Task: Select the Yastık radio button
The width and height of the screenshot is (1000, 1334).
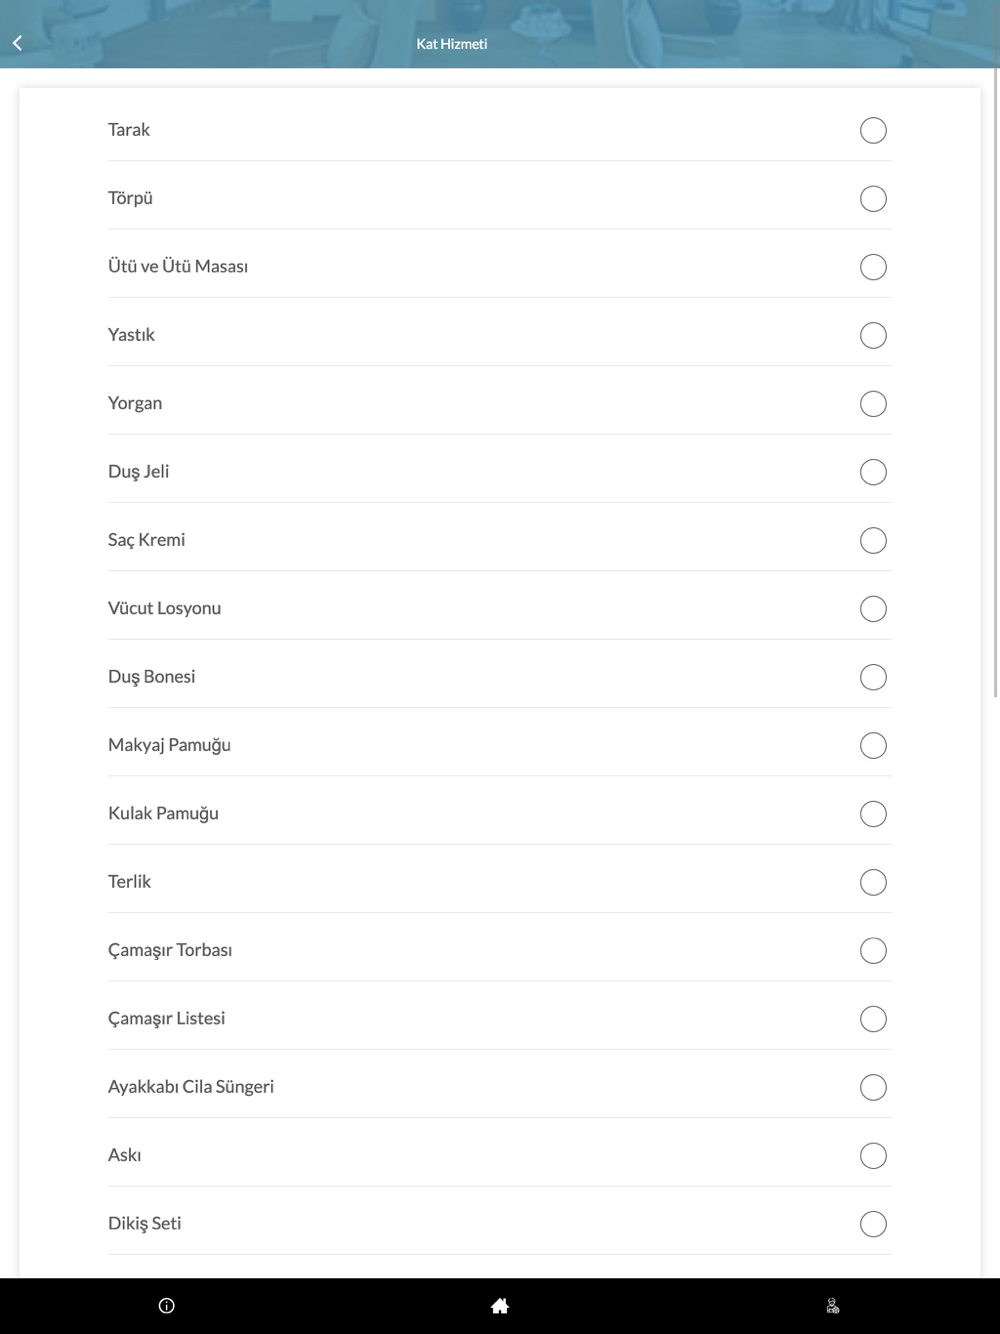Action: point(873,335)
